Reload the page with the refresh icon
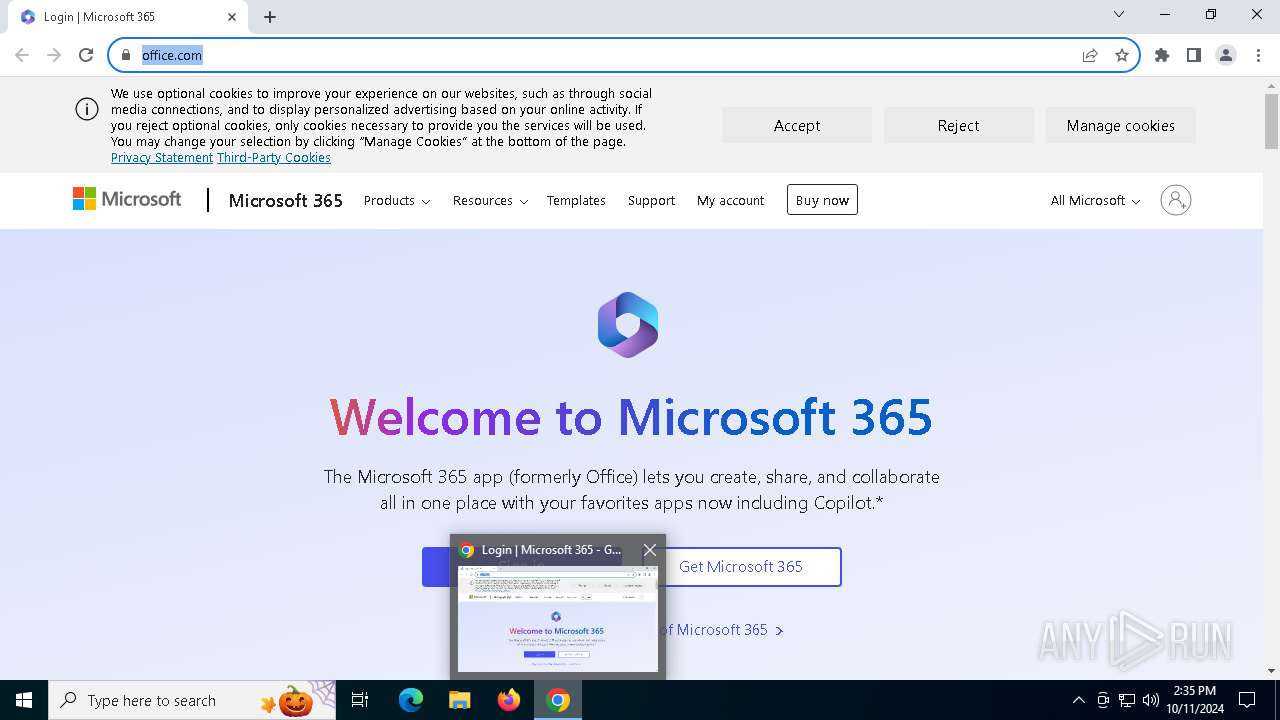1280x720 pixels. pos(86,55)
